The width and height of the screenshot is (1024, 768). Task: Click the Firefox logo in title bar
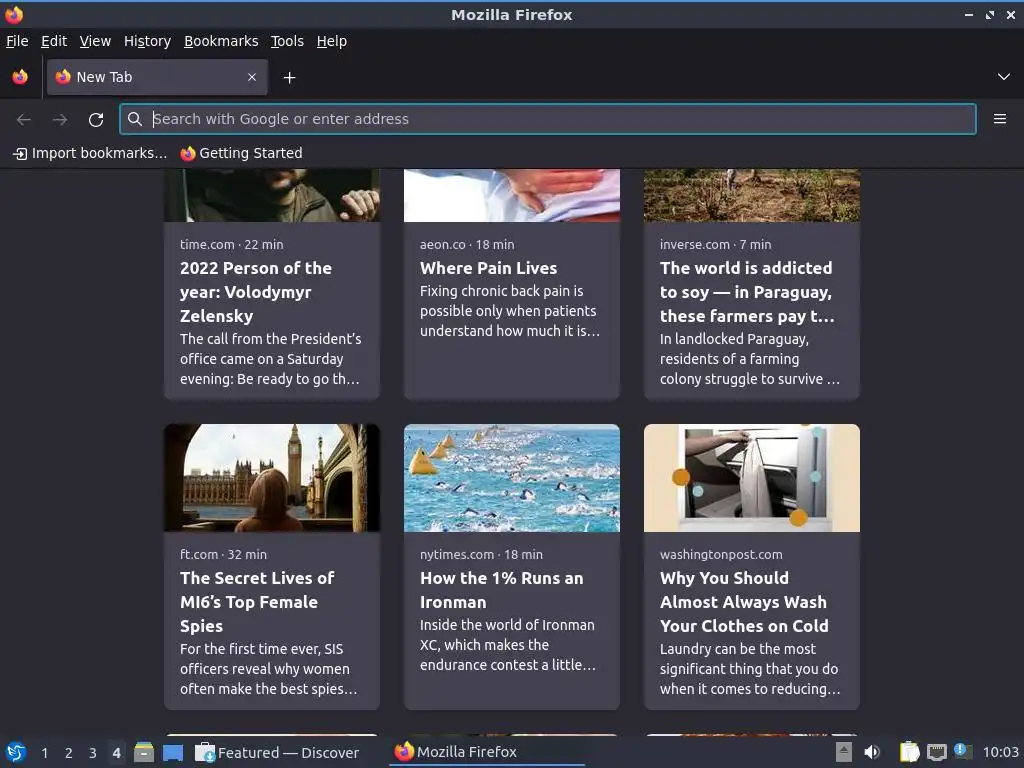click(x=14, y=14)
